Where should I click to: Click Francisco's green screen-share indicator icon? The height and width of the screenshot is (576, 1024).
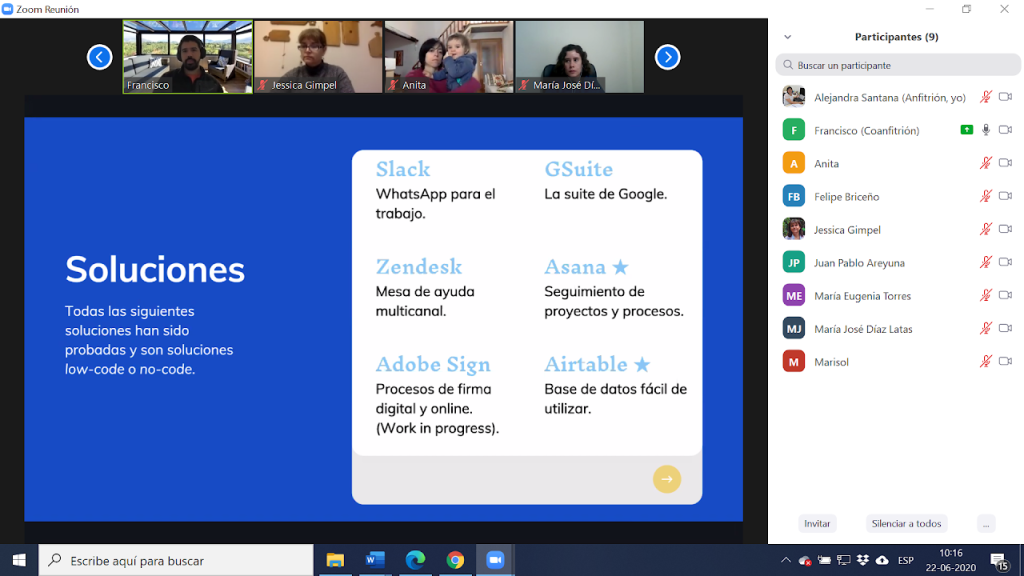[966, 130]
